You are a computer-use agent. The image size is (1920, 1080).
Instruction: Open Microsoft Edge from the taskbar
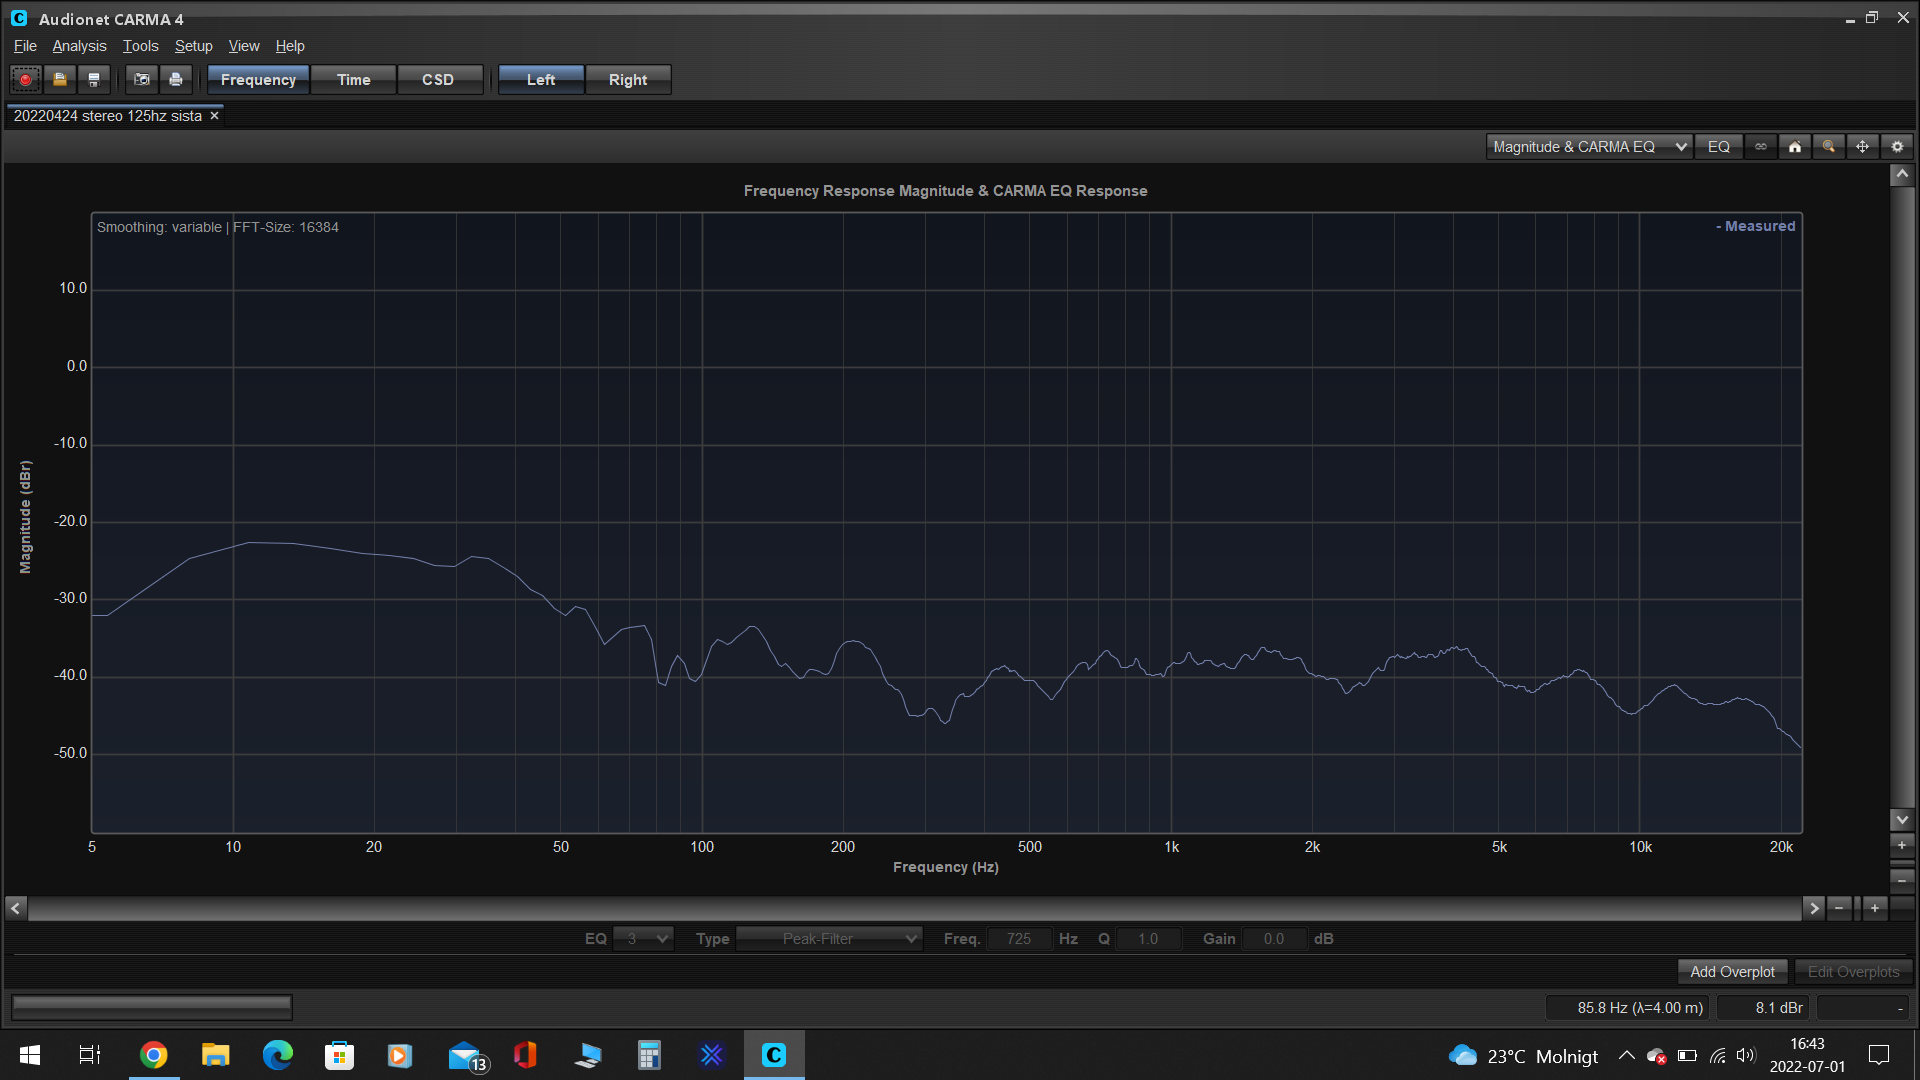(x=277, y=1055)
